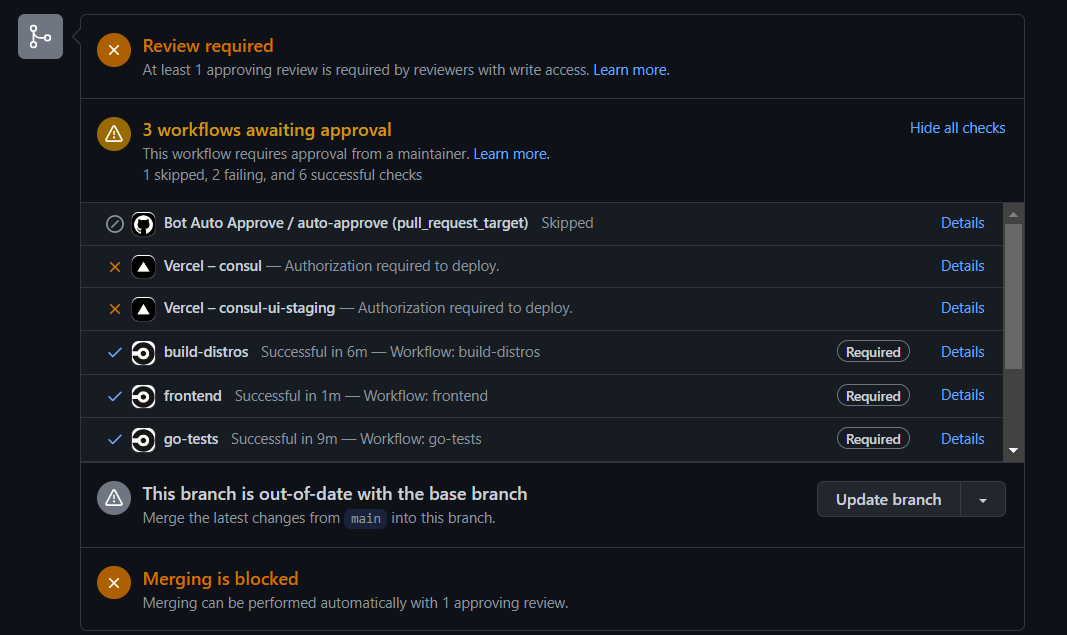Click the frontend check name
The height and width of the screenshot is (635, 1067).
[x=193, y=396]
